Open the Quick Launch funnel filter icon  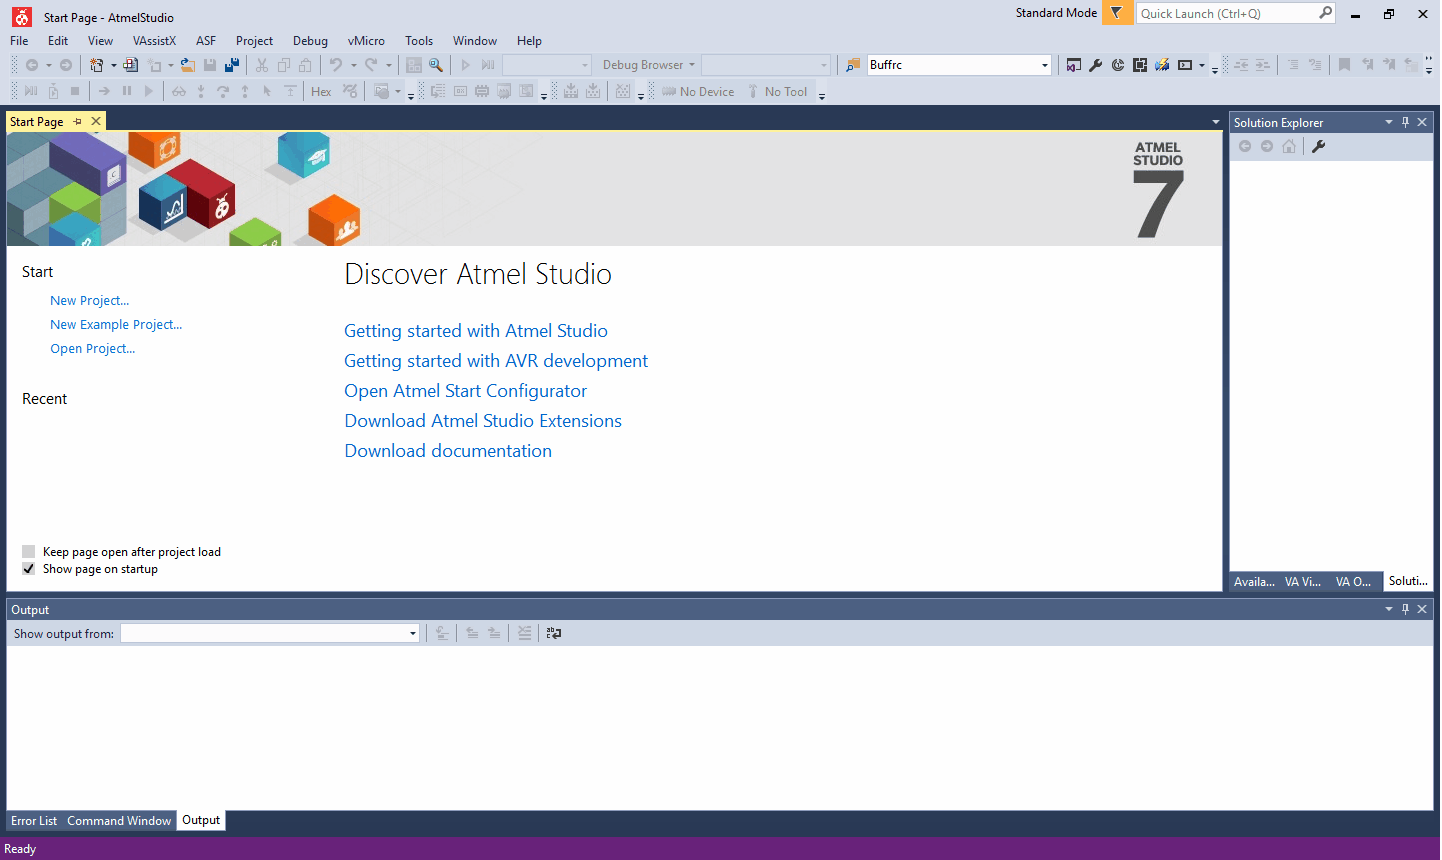pos(1117,14)
